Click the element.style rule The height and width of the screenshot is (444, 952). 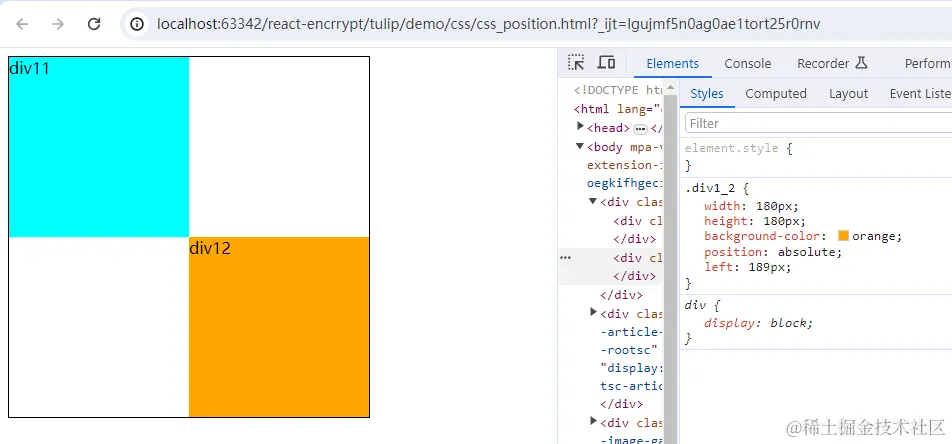point(732,148)
